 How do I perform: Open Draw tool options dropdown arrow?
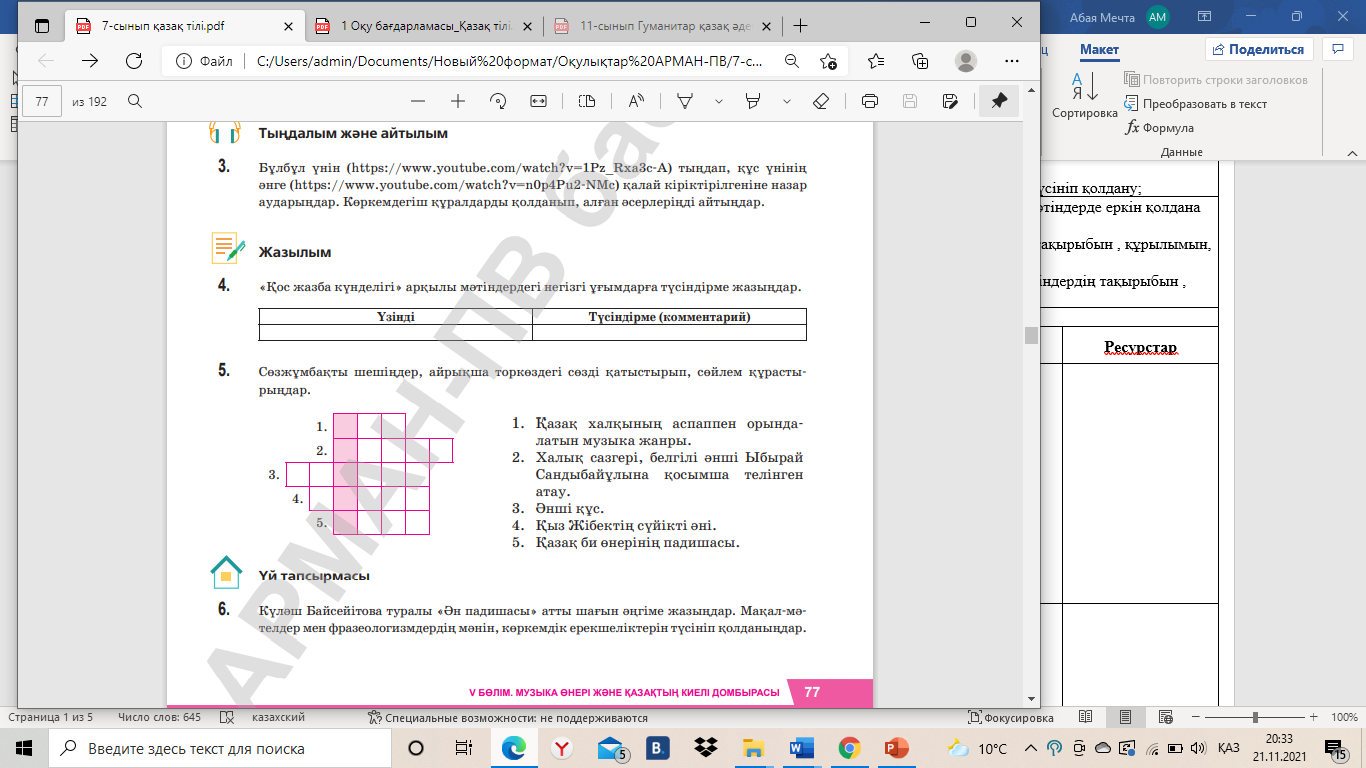tap(718, 101)
